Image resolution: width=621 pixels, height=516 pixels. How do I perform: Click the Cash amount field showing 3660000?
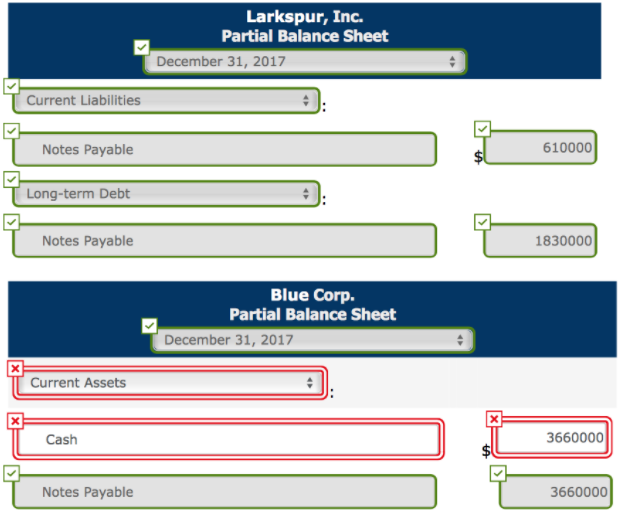551,438
